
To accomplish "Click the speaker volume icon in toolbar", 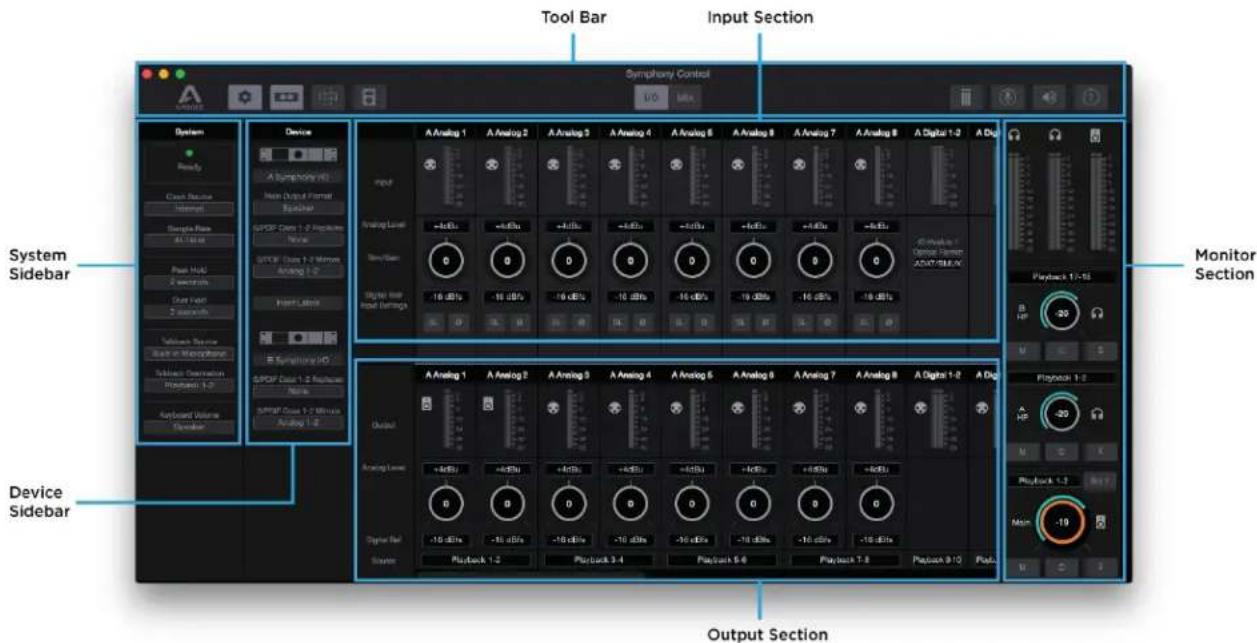I will click(1051, 98).
